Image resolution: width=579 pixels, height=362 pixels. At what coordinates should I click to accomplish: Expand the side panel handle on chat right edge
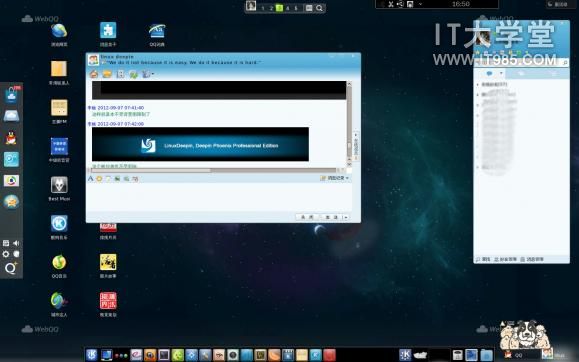pyautogui.click(x=356, y=146)
